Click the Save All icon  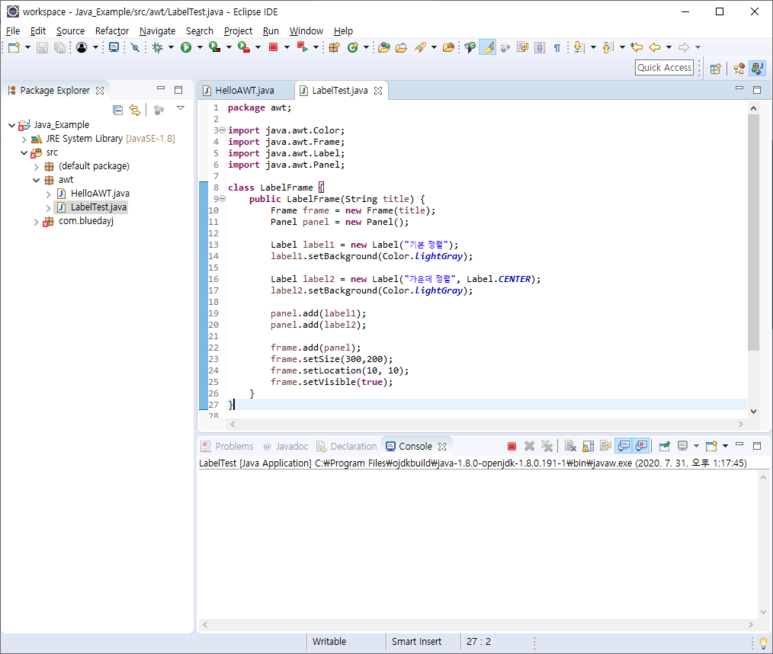pos(60,47)
